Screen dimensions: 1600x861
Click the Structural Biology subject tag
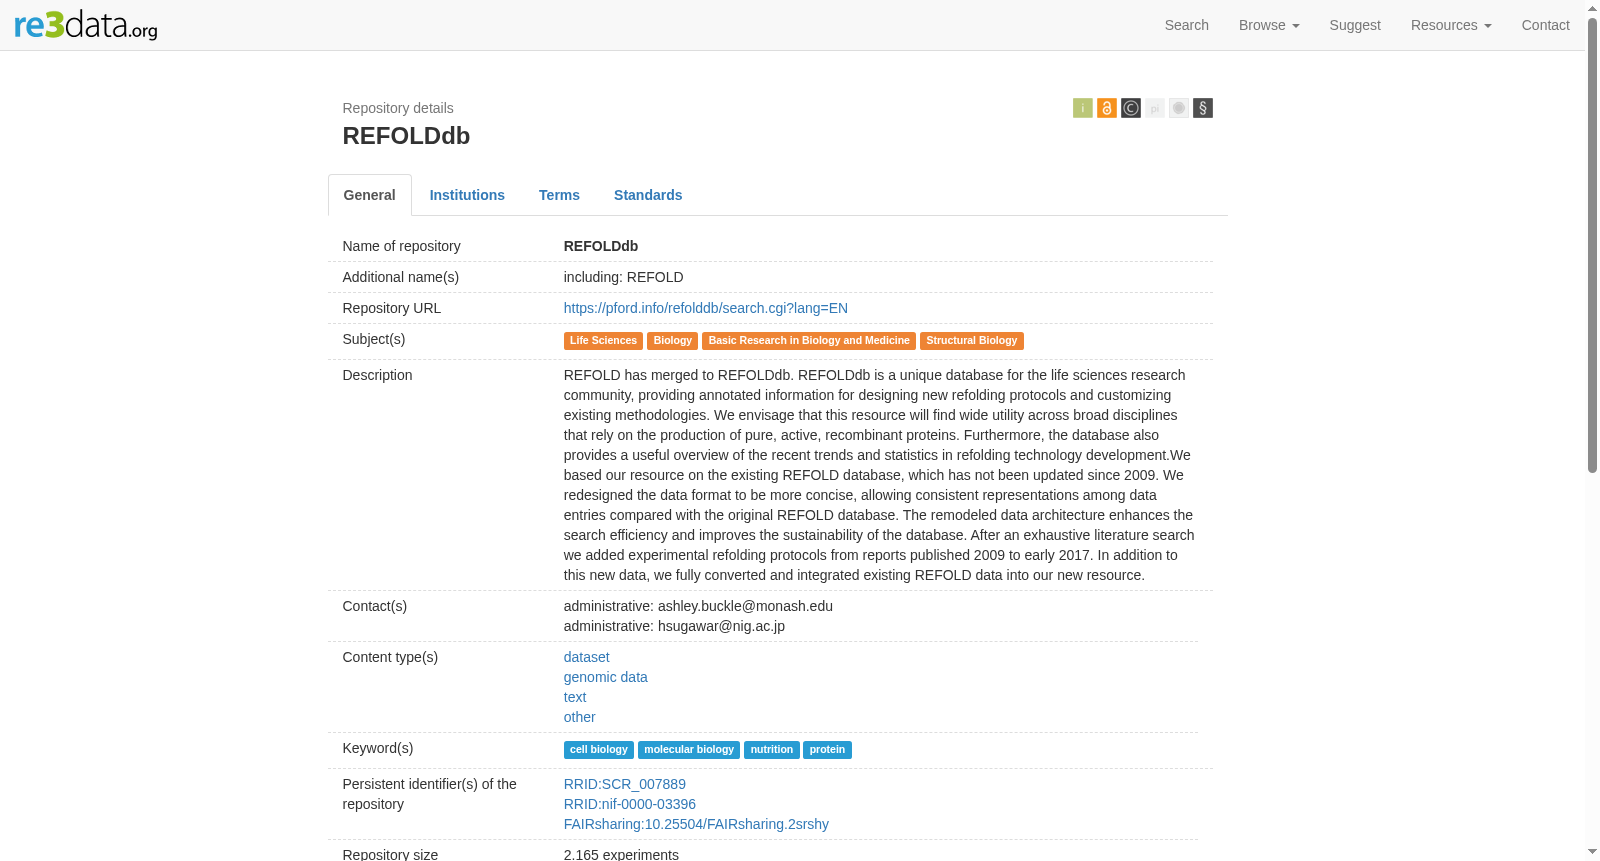coord(972,341)
